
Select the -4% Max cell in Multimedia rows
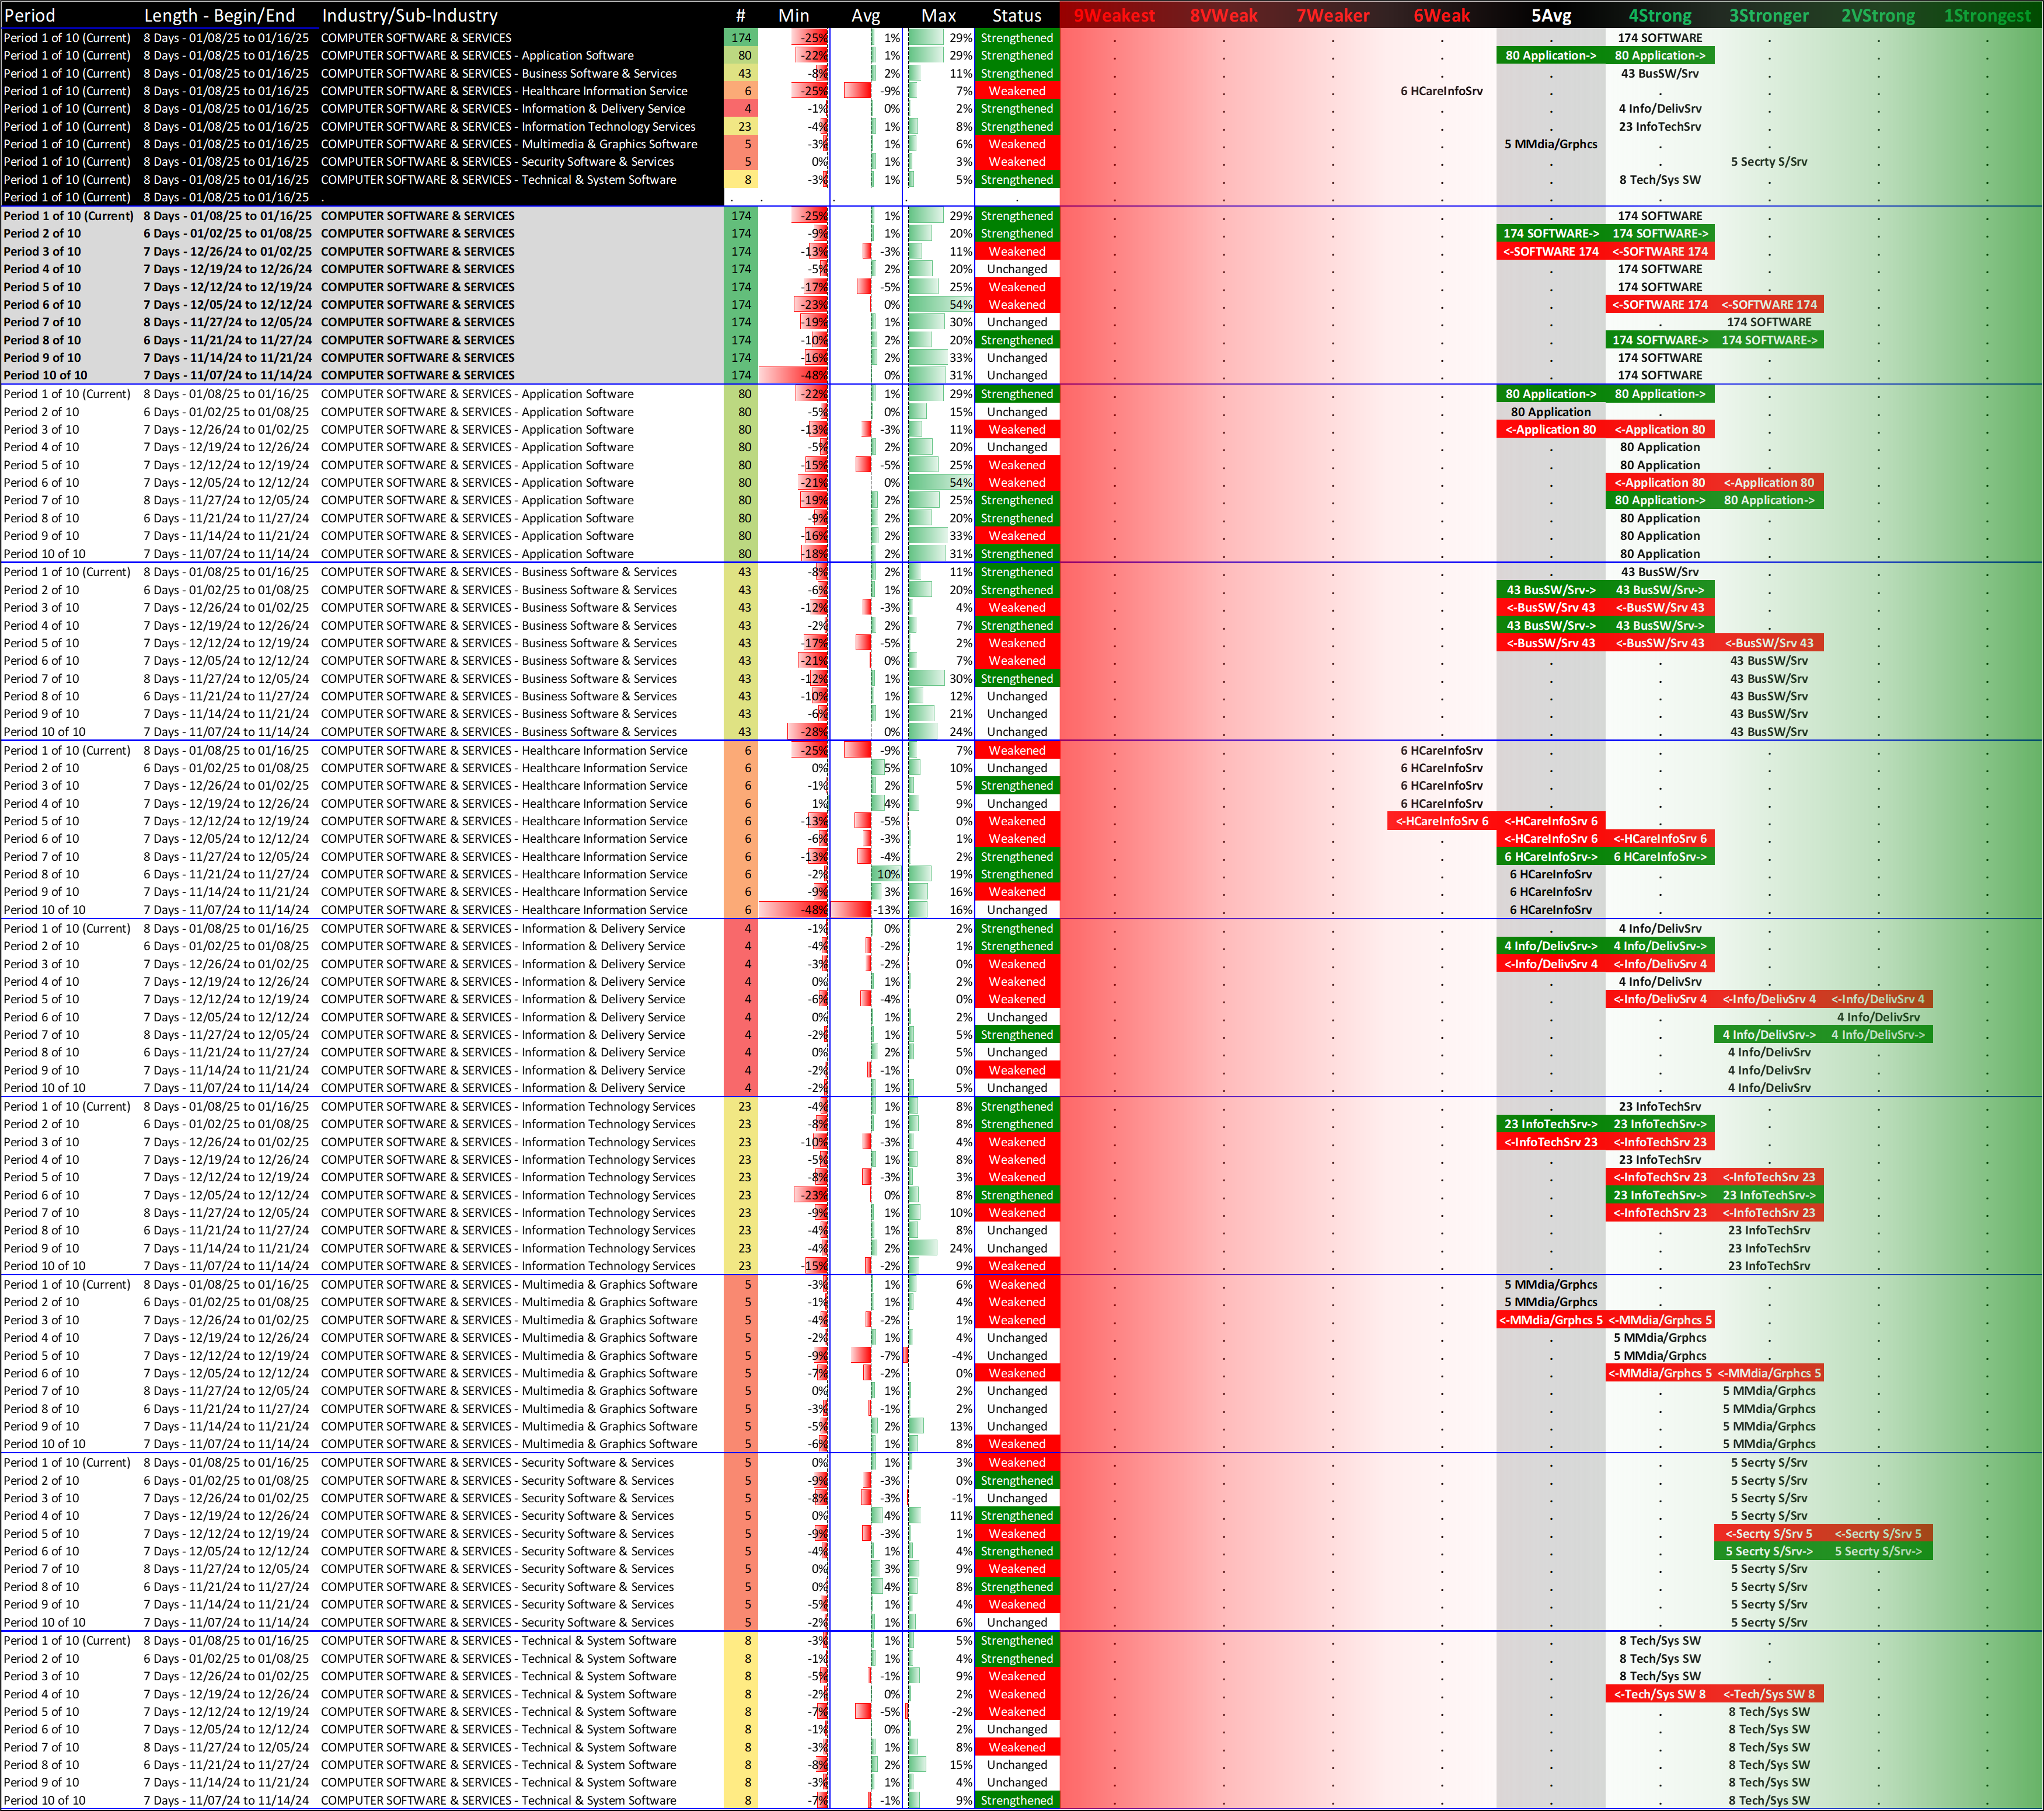(x=961, y=1356)
